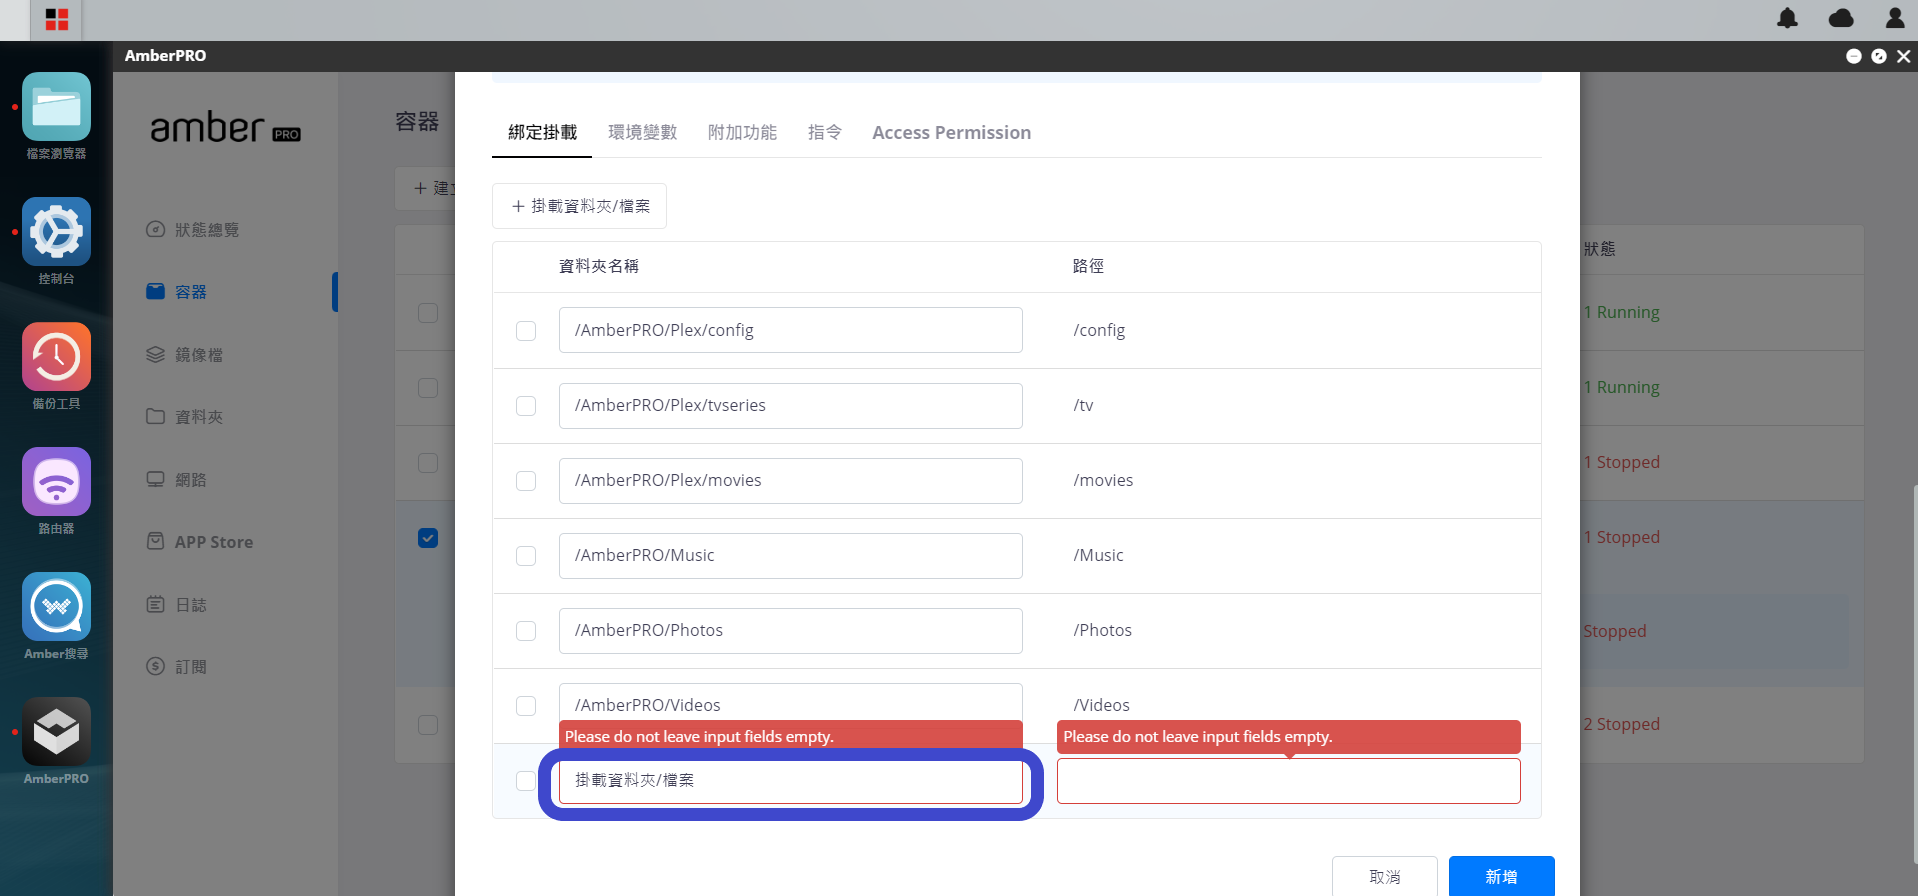1918x896 pixels.
Task: Check the /AmberPRO/Plex/tvseries row checkbox
Action: point(526,406)
